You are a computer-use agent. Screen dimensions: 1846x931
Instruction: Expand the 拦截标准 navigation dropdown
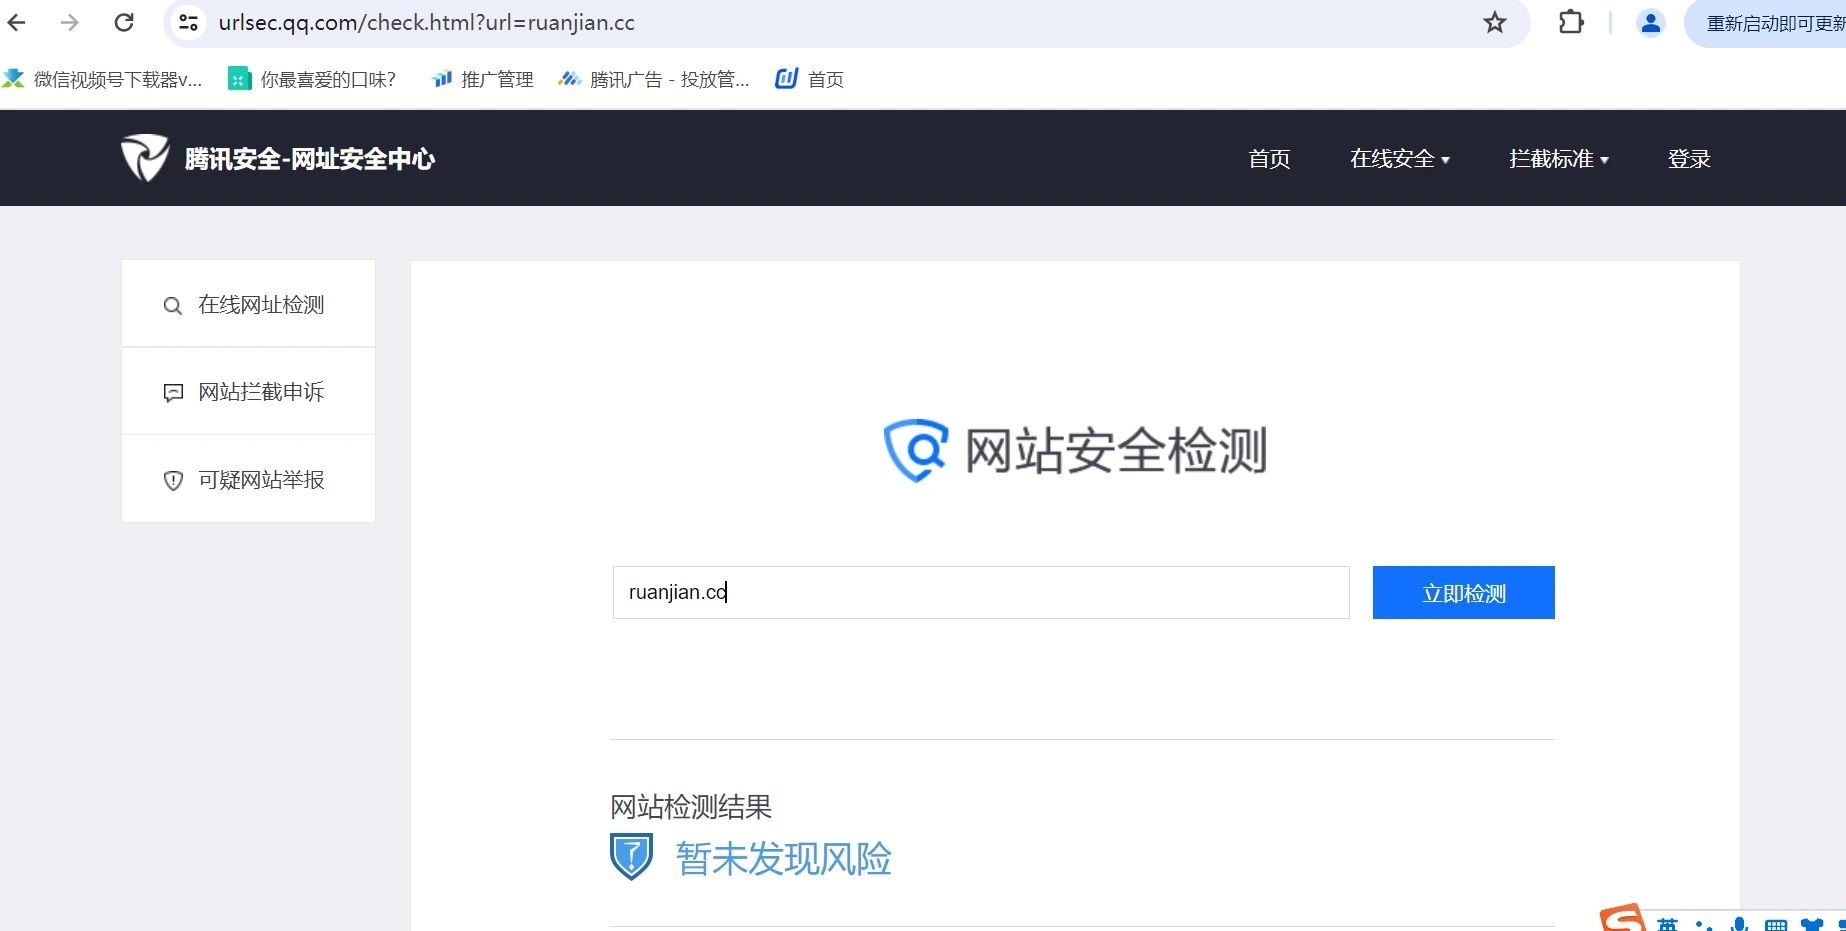(1558, 159)
